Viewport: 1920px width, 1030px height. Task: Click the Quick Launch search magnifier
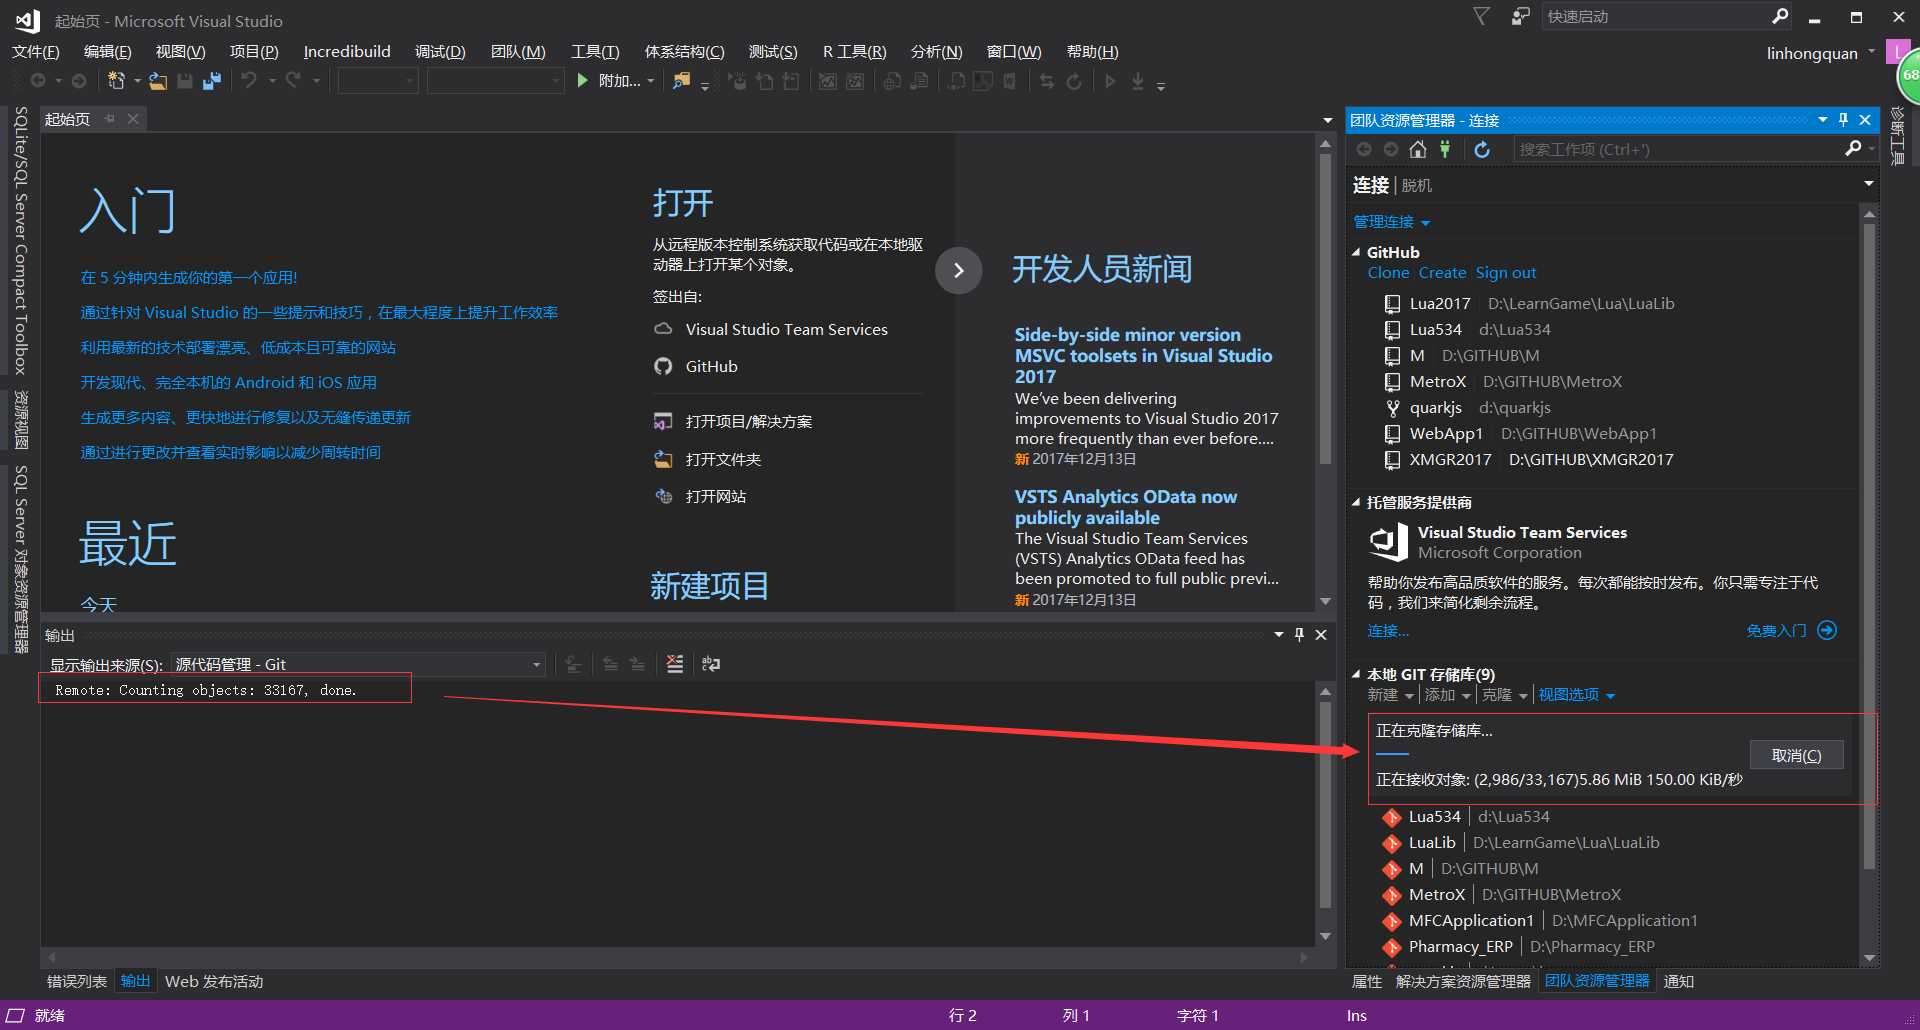click(x=1780, y=16)
